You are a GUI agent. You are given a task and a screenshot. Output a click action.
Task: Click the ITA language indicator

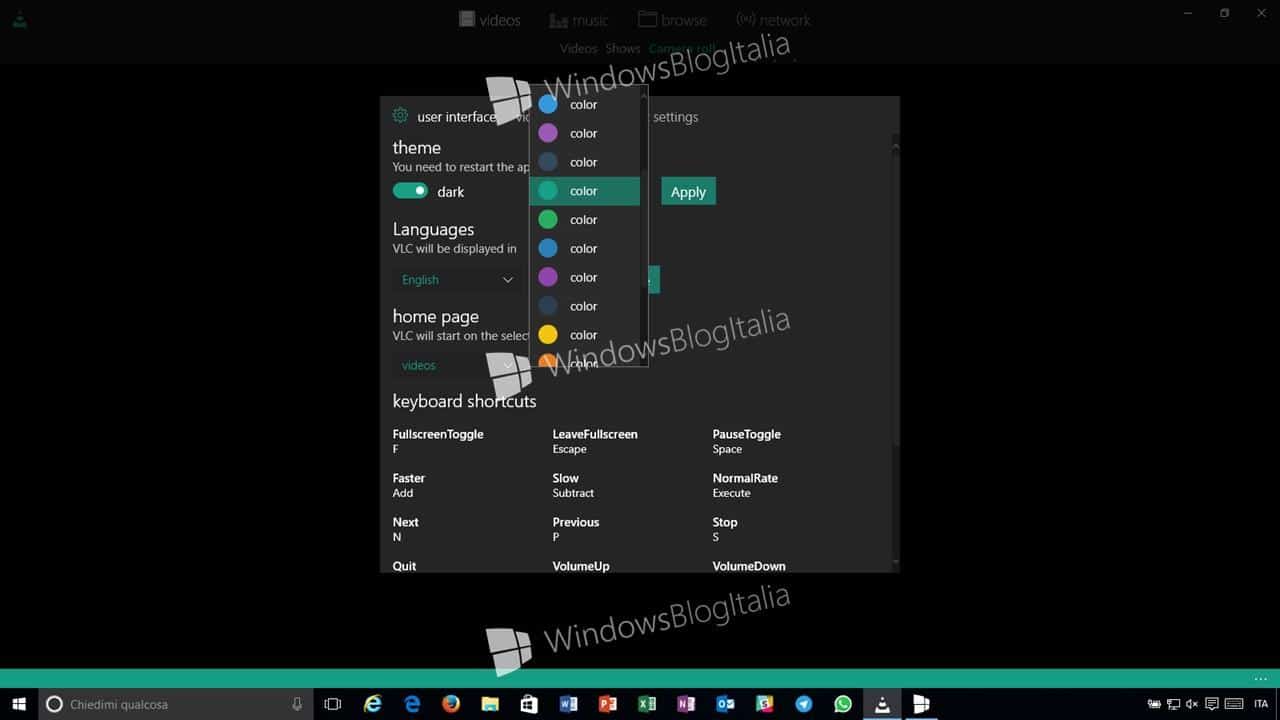(x=1261, y=704)
